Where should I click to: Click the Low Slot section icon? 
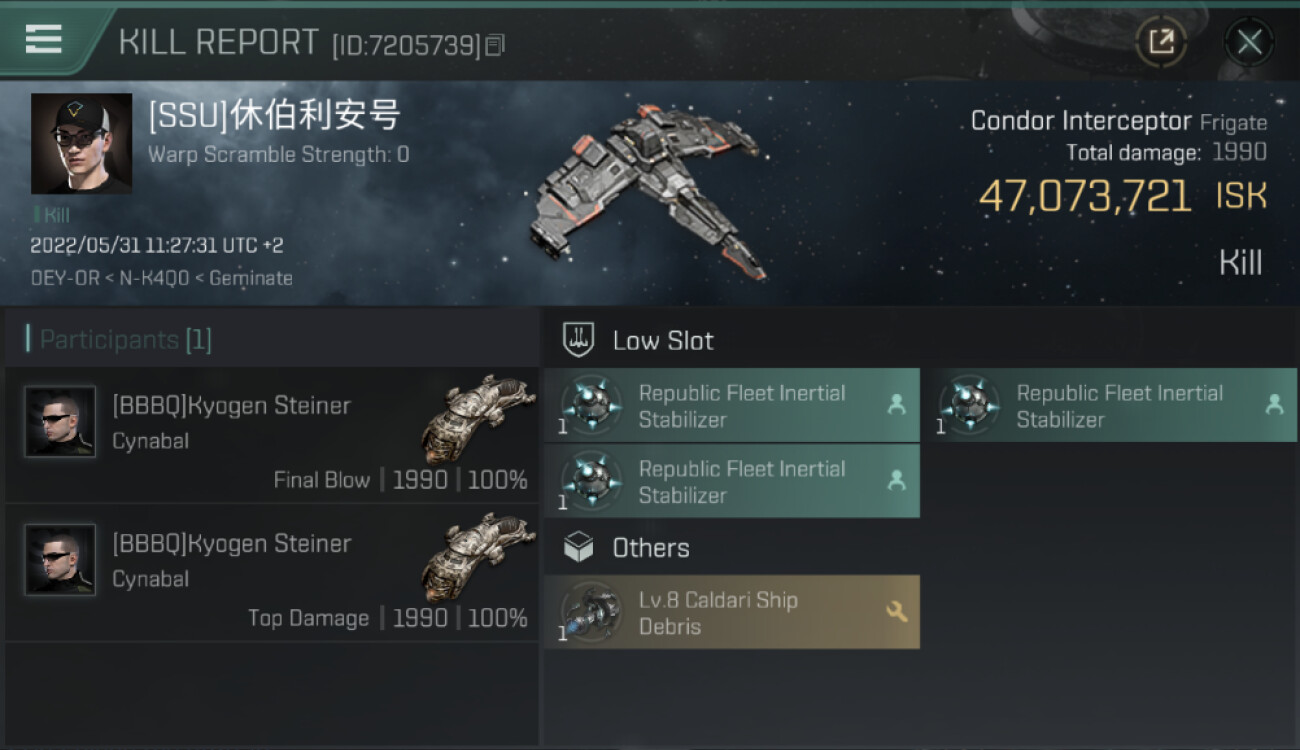coord(579,340)
